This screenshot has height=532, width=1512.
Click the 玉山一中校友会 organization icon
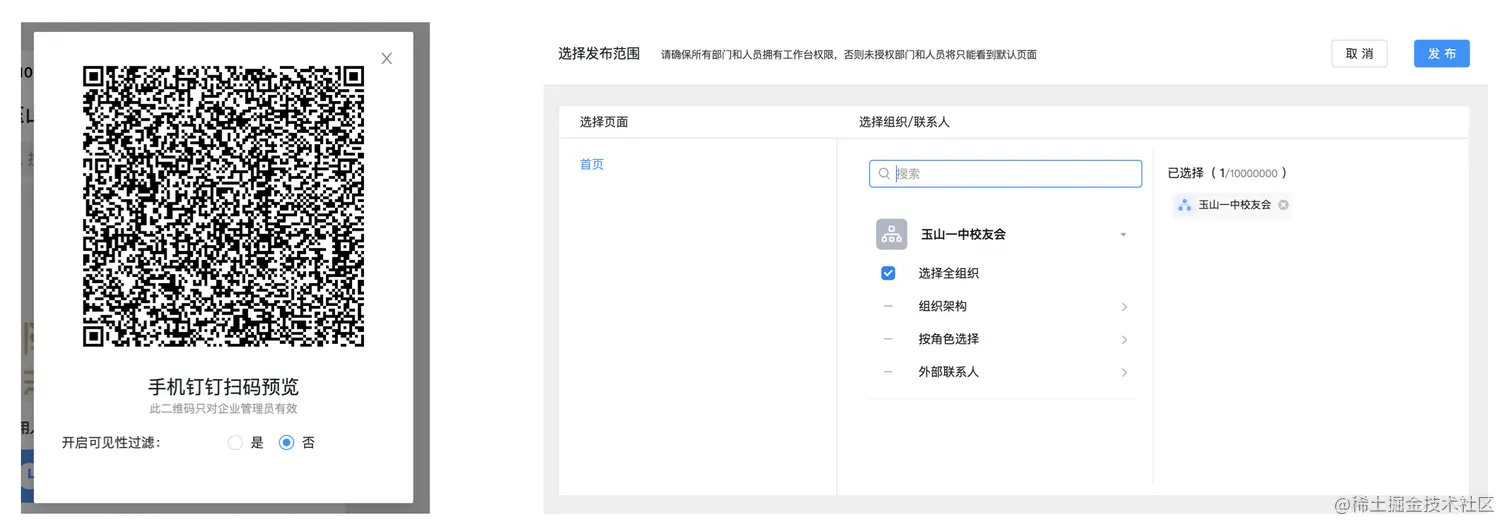pyautogui.click(x=891, y=234)
